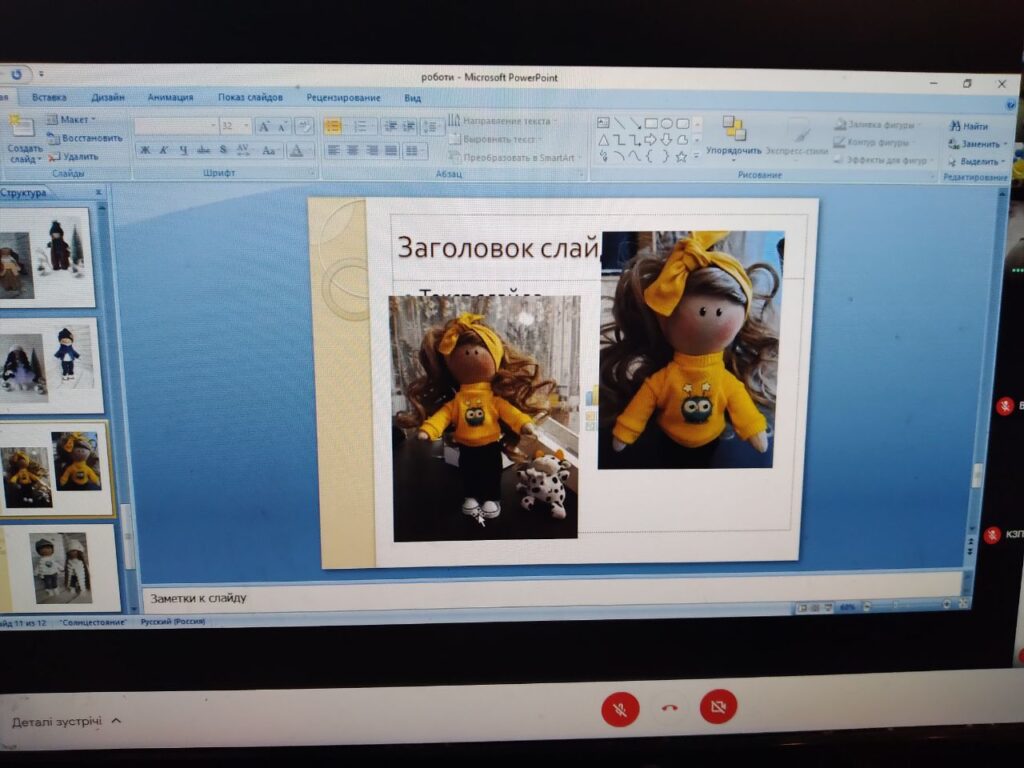Toggle underline Ч formatting

(184, 150)
